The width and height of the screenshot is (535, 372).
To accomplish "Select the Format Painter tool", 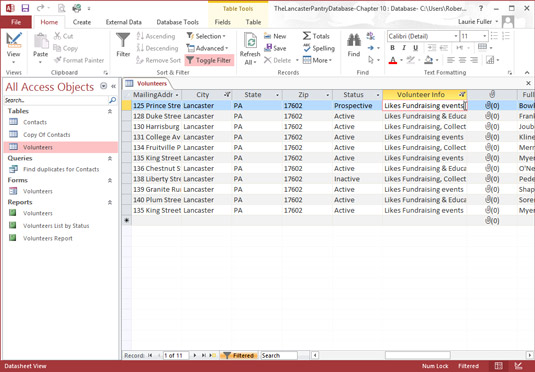I will (x=79, y=60).
